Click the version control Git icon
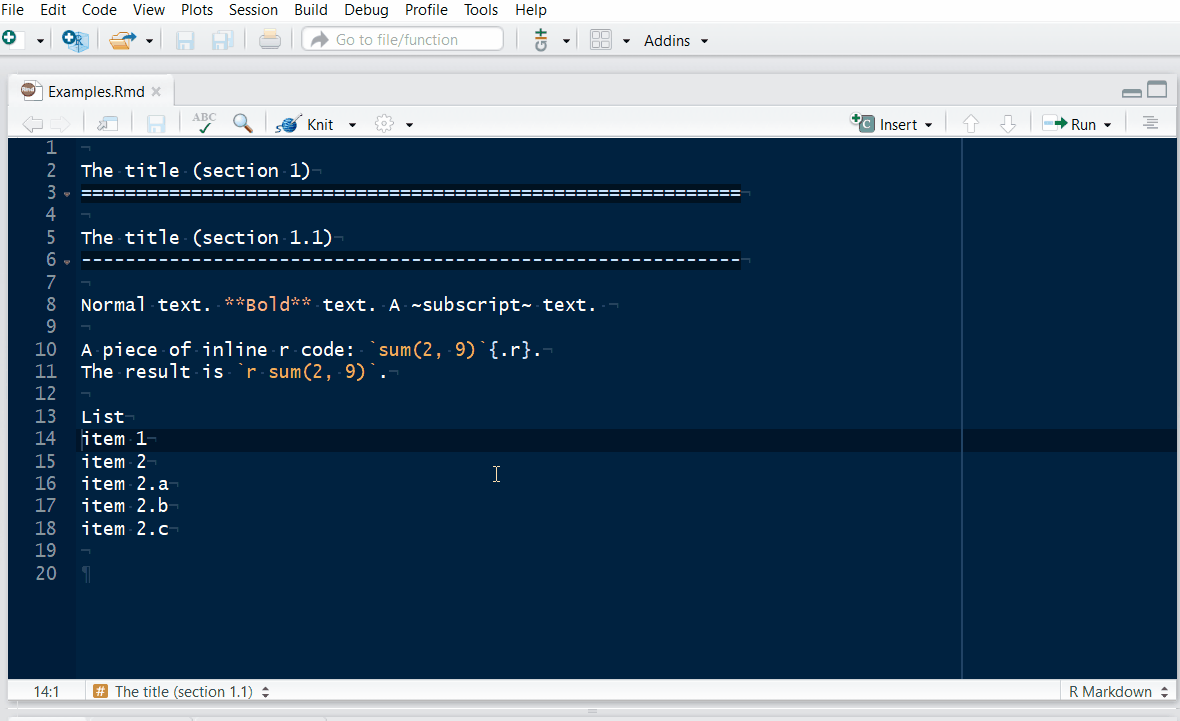This screenshot has width=1180, height=721. point(540,40)
